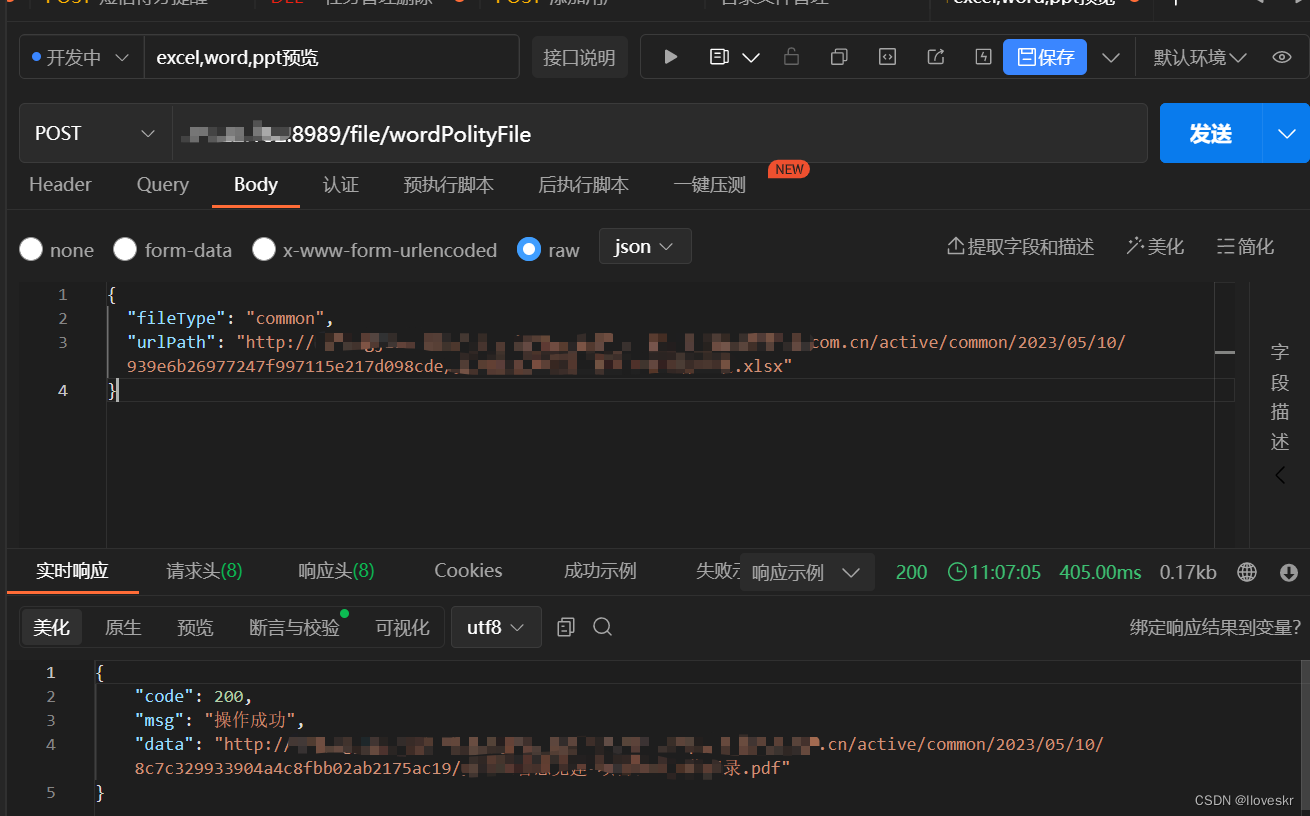The image size is (1310, 816).
Task: Open the POST method dropdown
Action: [95, 133]
